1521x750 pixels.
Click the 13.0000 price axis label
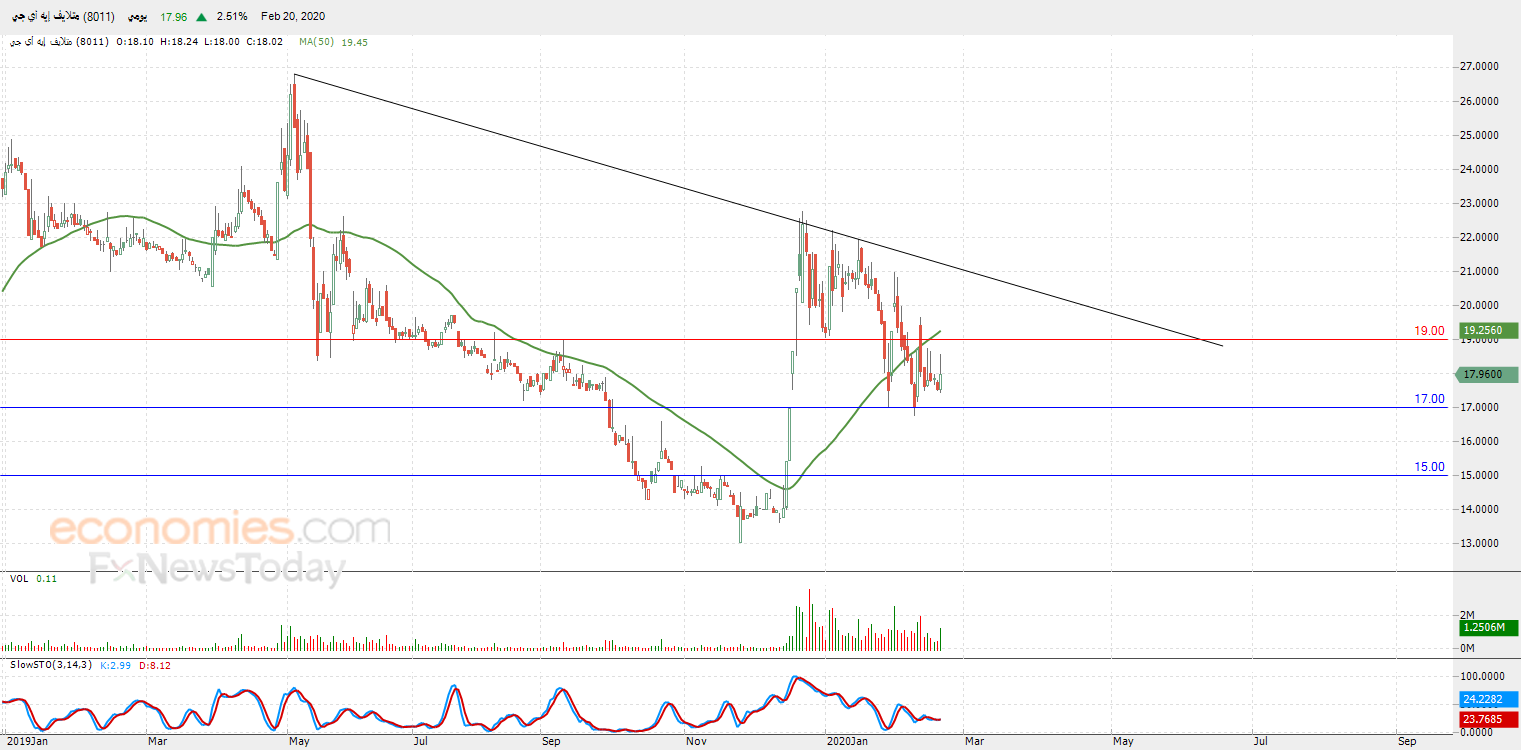click(x=1482, y=543)
